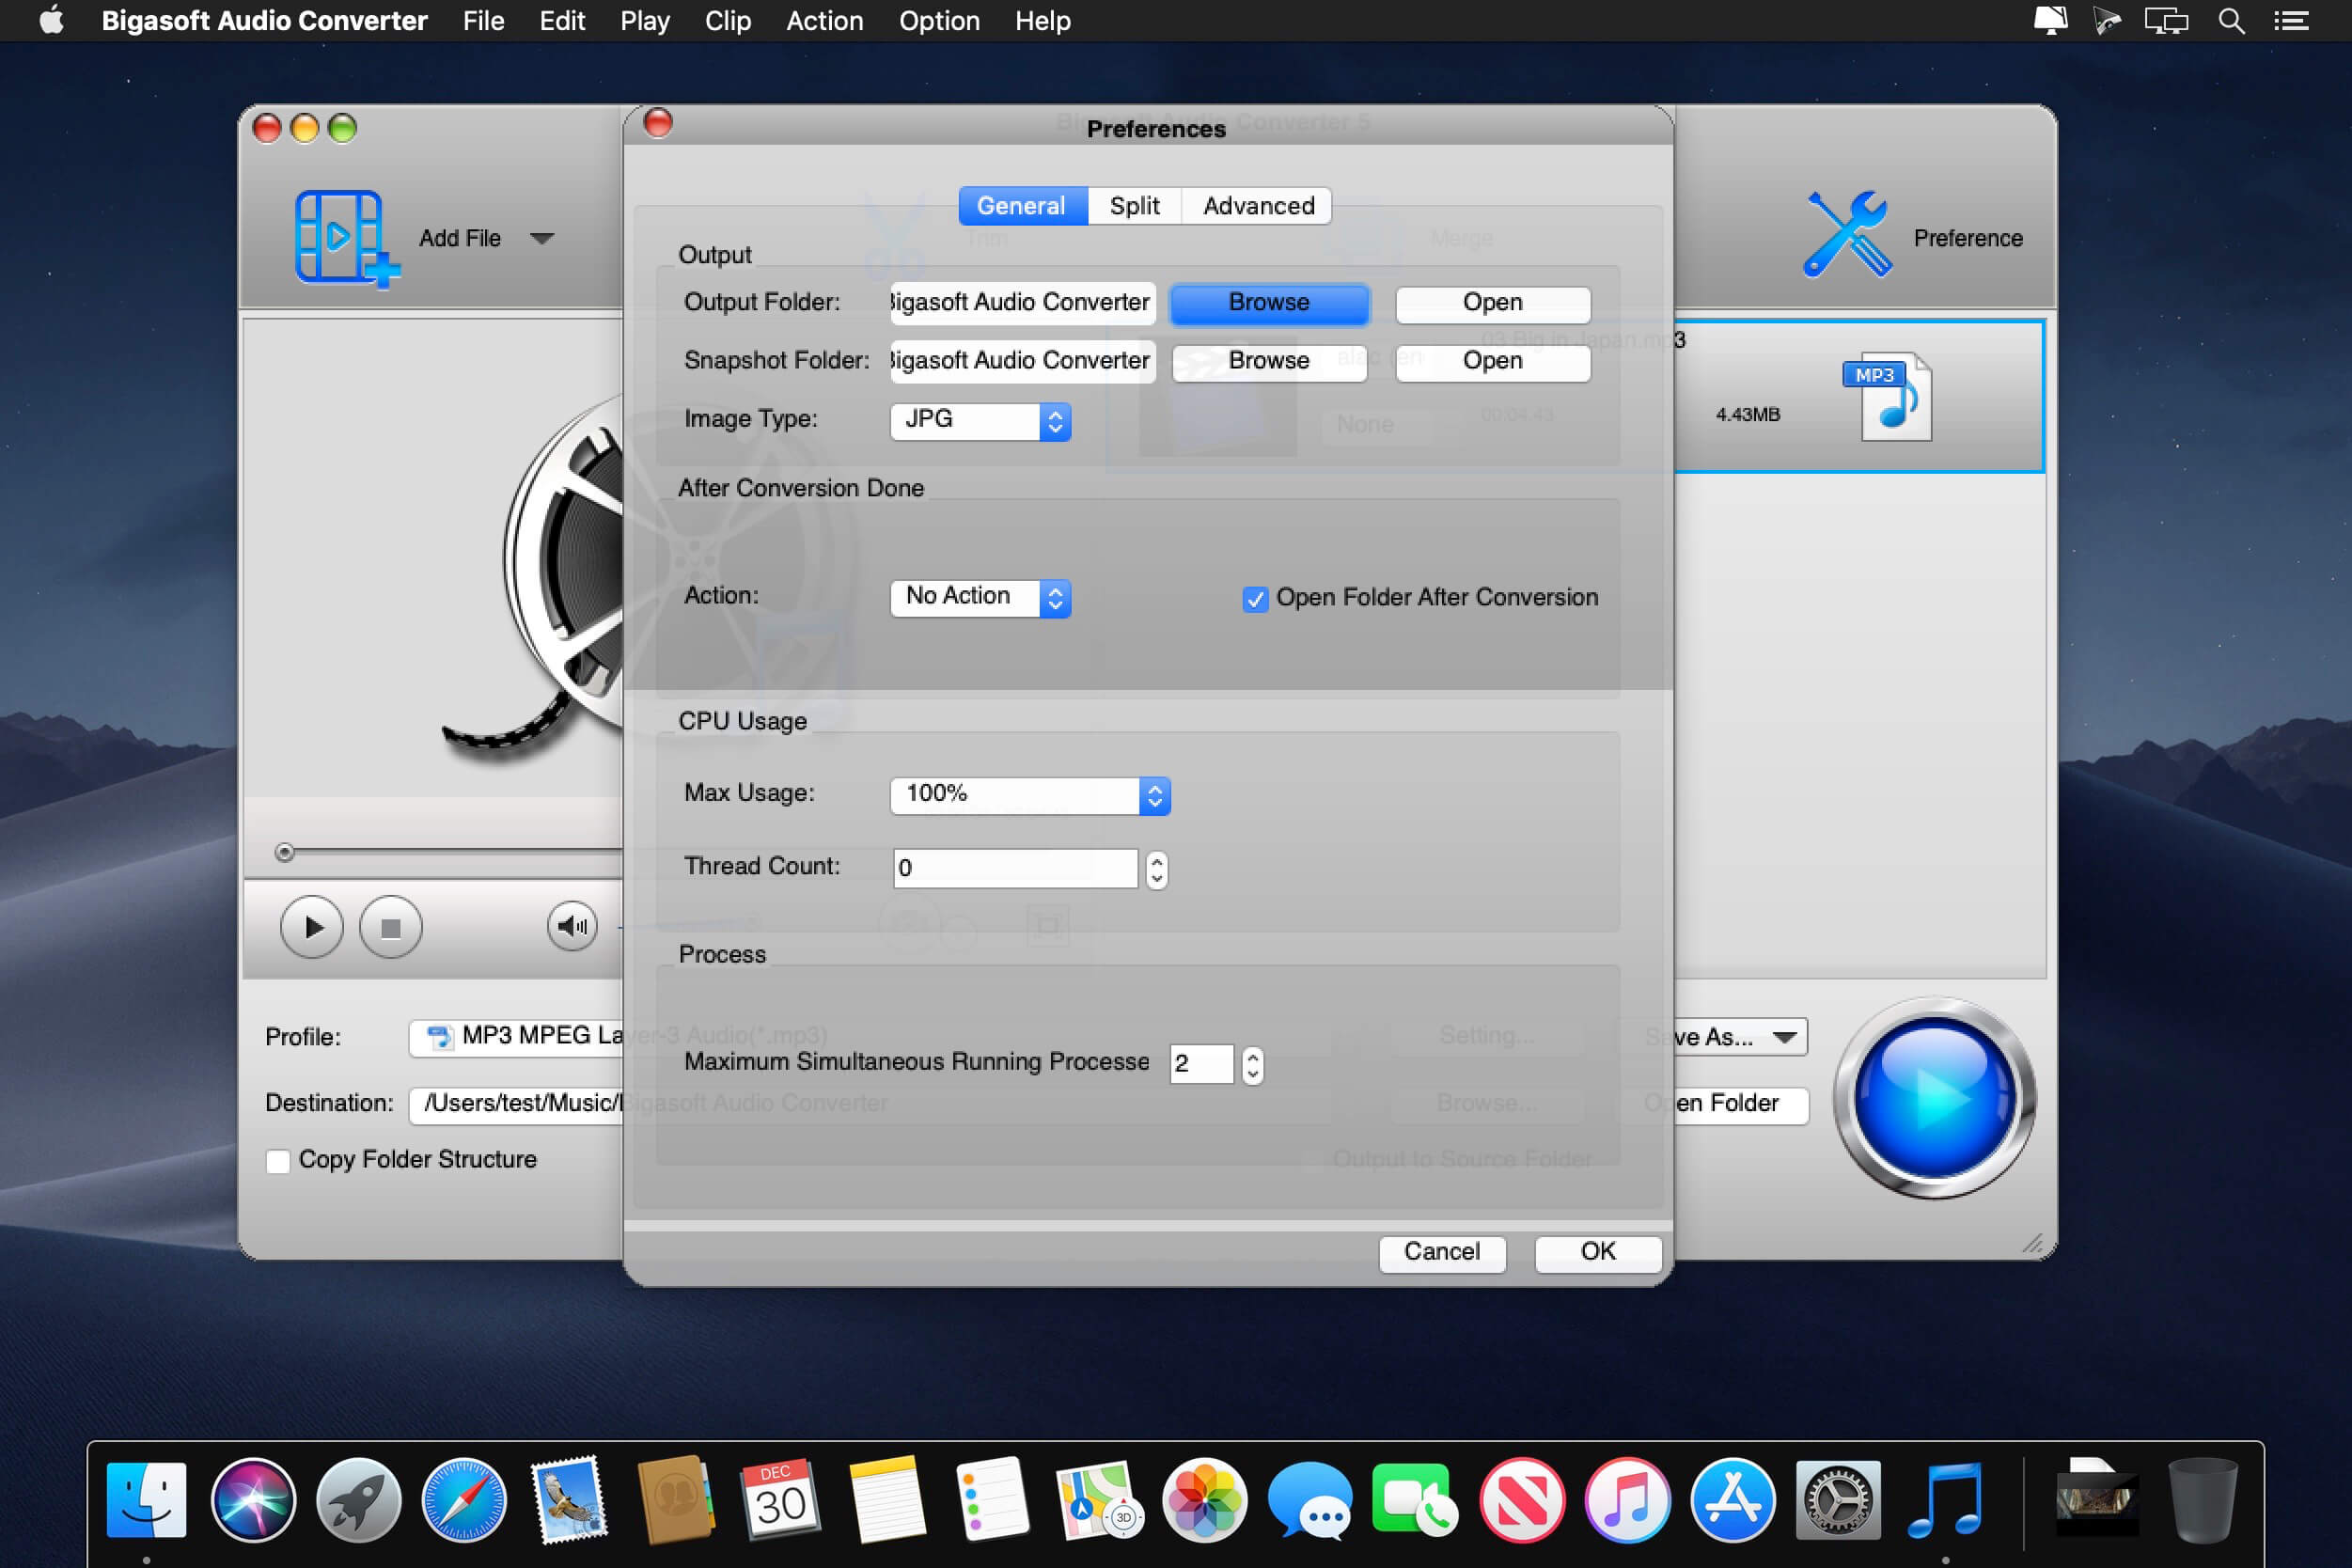Expand the Save As dropdown arrow
Viewport: 2352px width, 1568px height.
click(1784, 1037)
